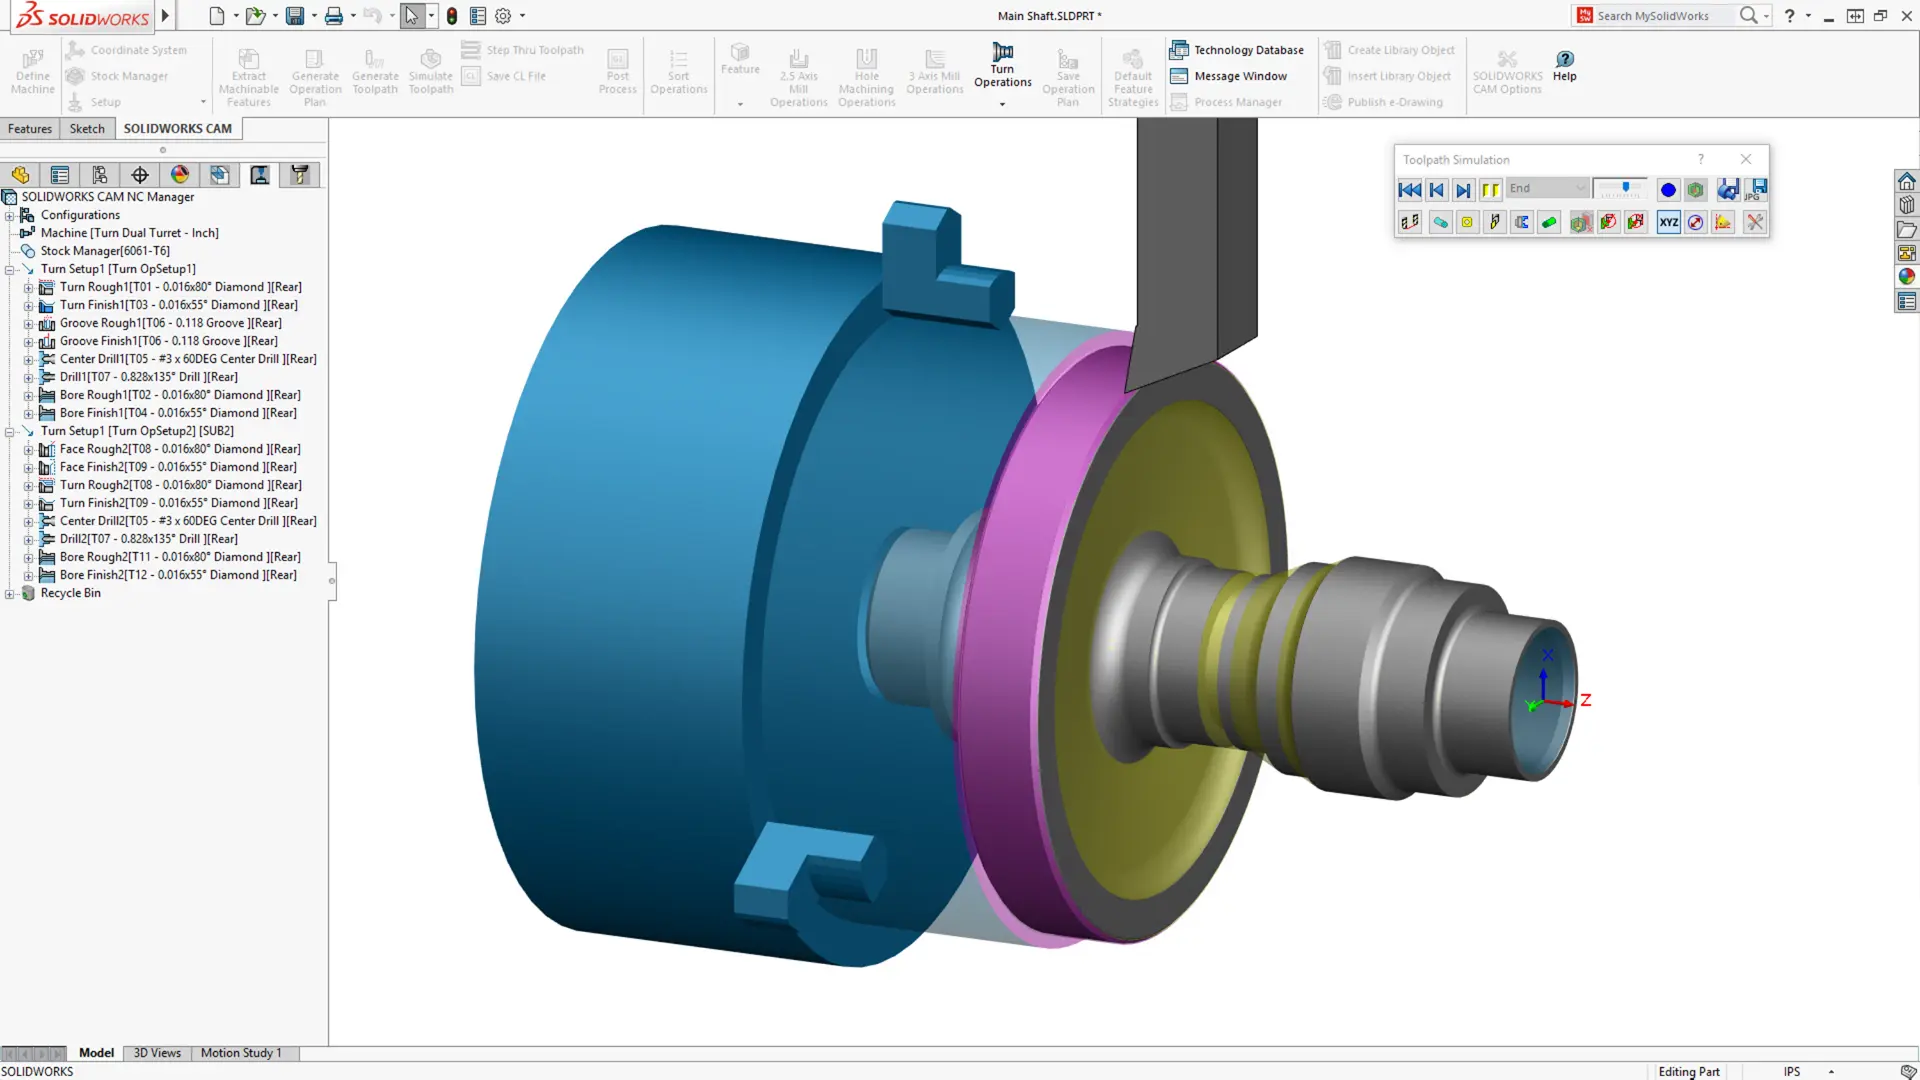This screenshot has height=1080, width=1920.
Task: Collapse the Turn Setup1 tree node
Action: [x=10, y=270]
